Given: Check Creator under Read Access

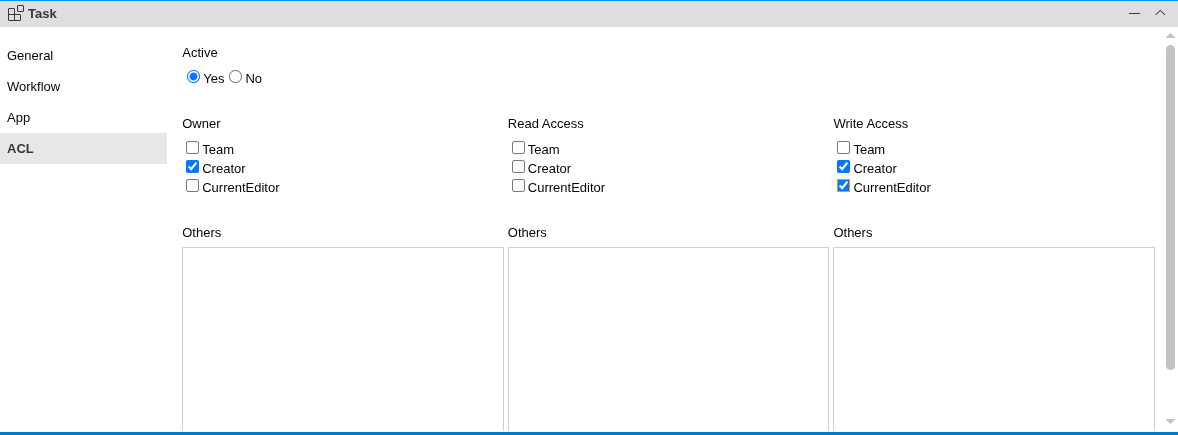Looking at the screenshot, I should click(518, 167).
